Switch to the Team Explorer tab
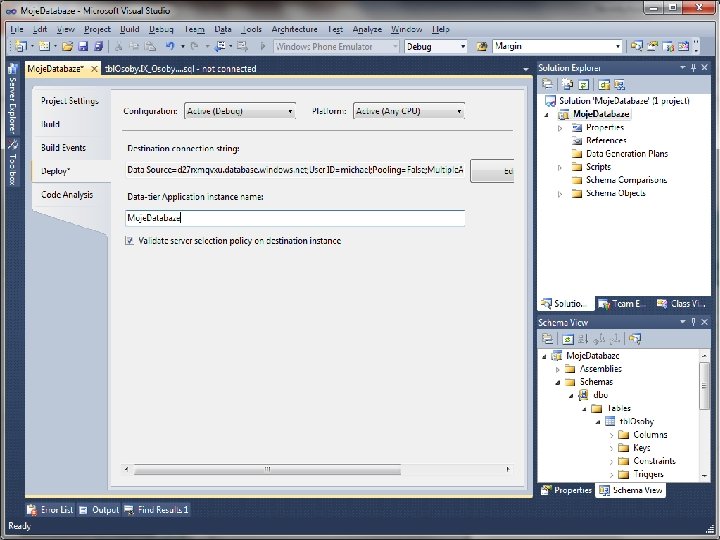 click(623, 304)
